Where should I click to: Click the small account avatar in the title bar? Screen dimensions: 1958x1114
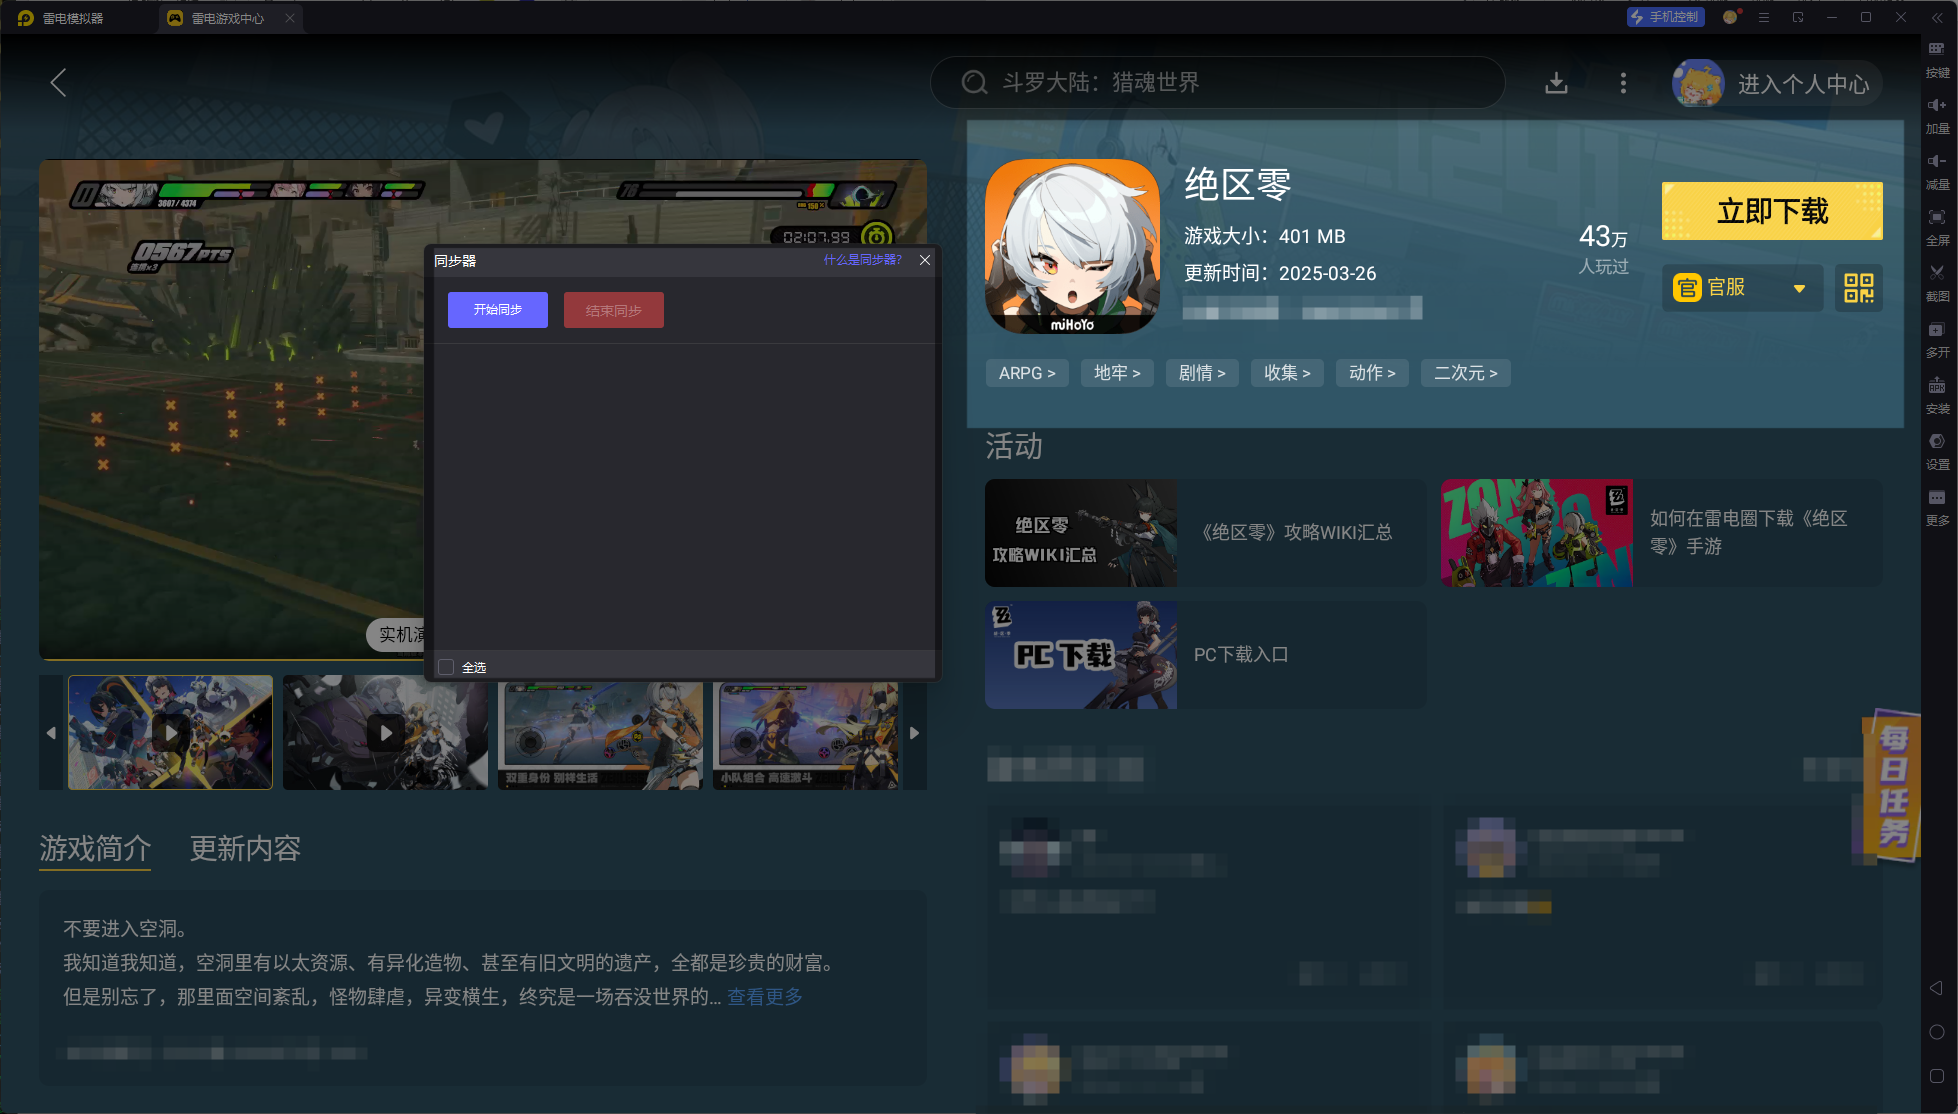point(1730,17)
